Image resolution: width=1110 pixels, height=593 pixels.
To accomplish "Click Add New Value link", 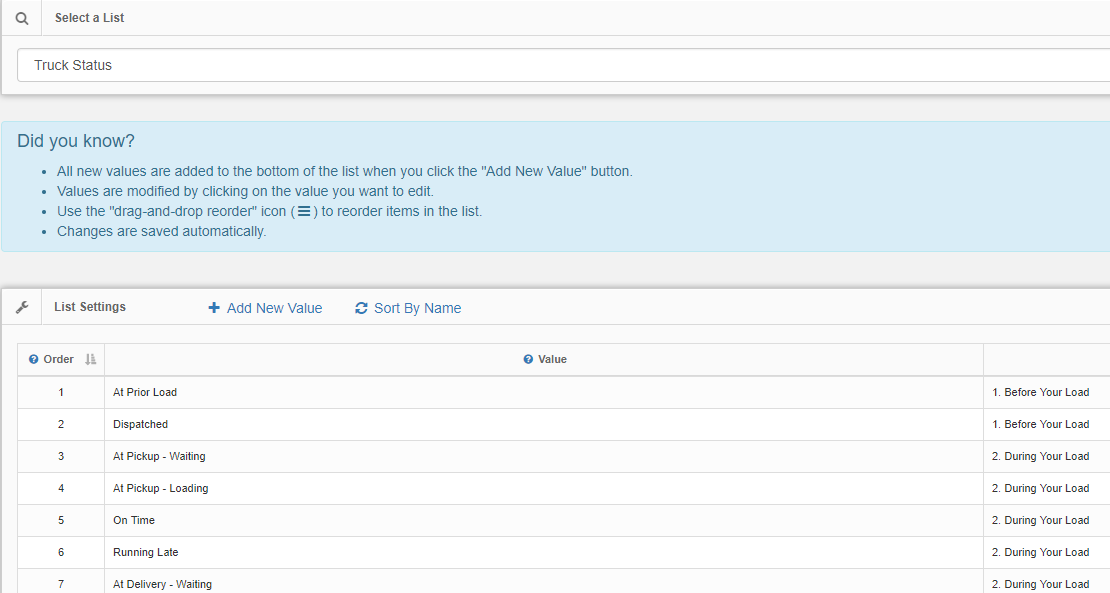I will coord(265,308).
